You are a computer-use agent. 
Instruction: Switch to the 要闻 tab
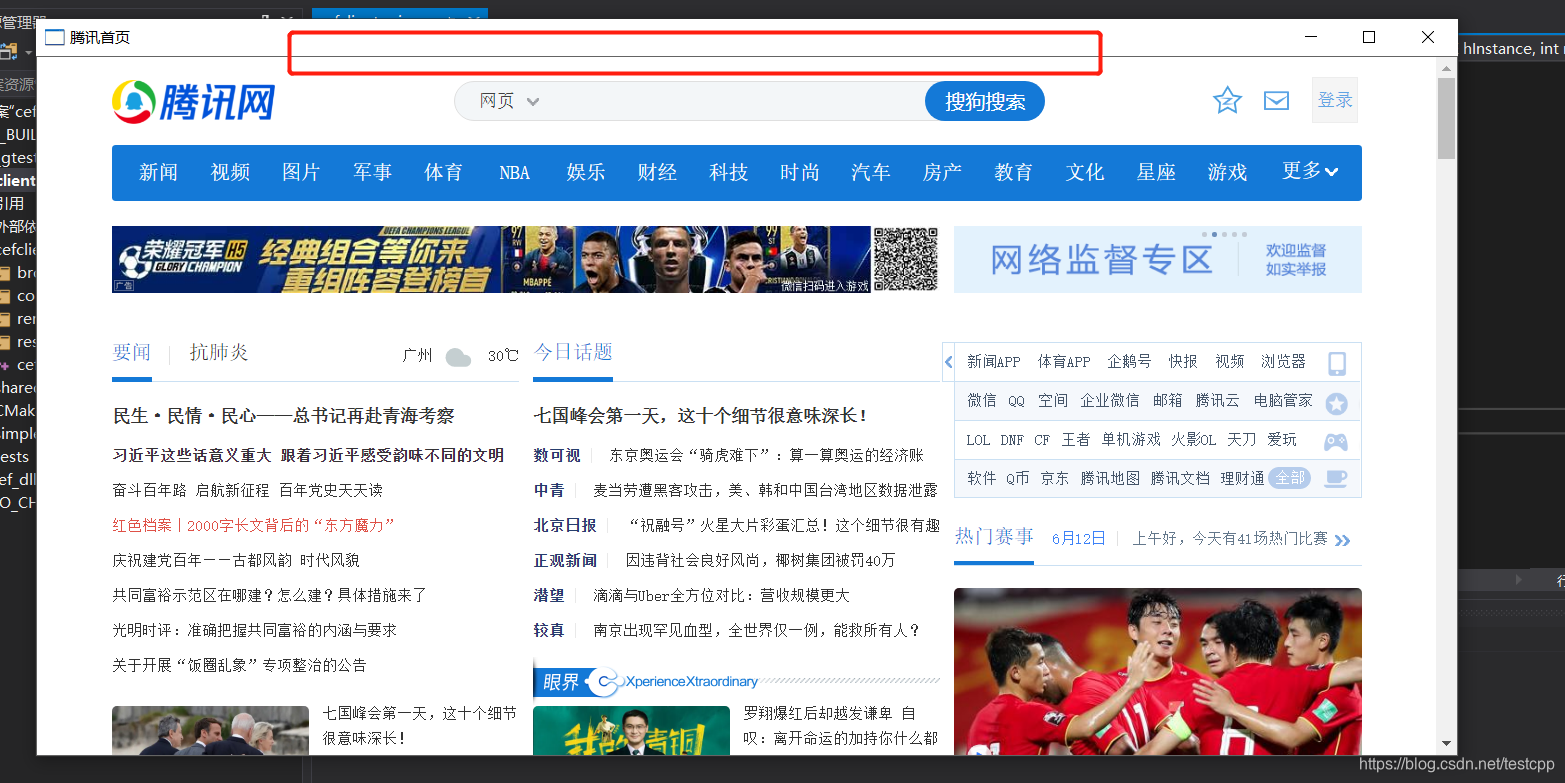click(132, 352)
